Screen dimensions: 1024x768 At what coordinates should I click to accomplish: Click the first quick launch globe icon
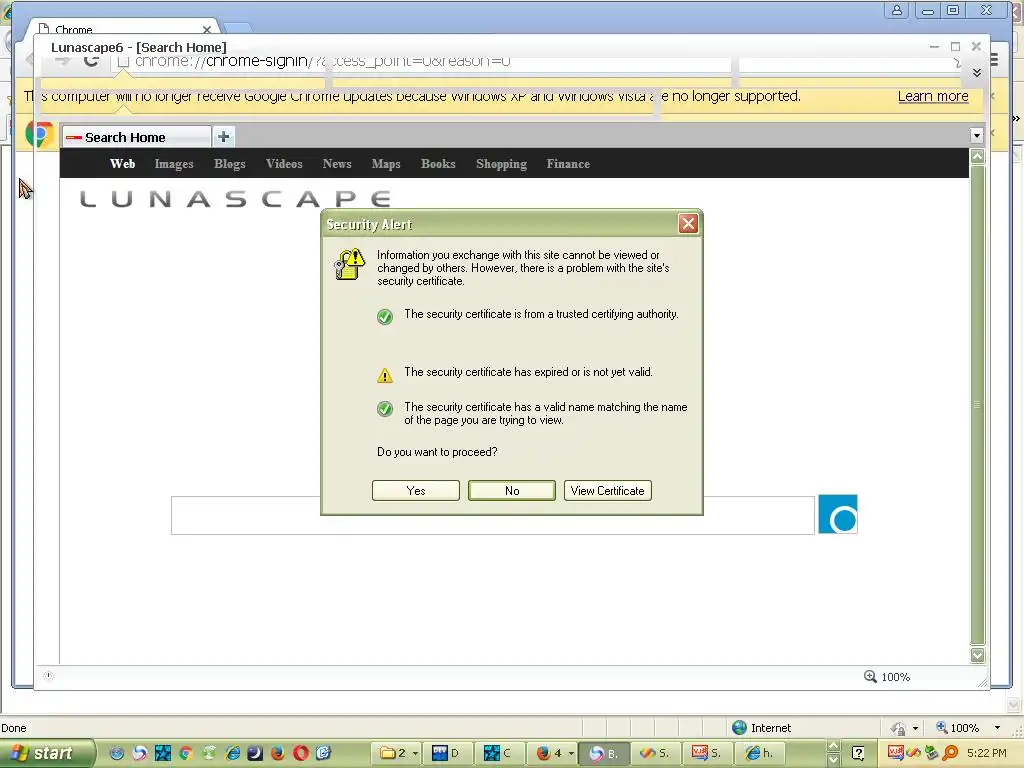(117, 753)
